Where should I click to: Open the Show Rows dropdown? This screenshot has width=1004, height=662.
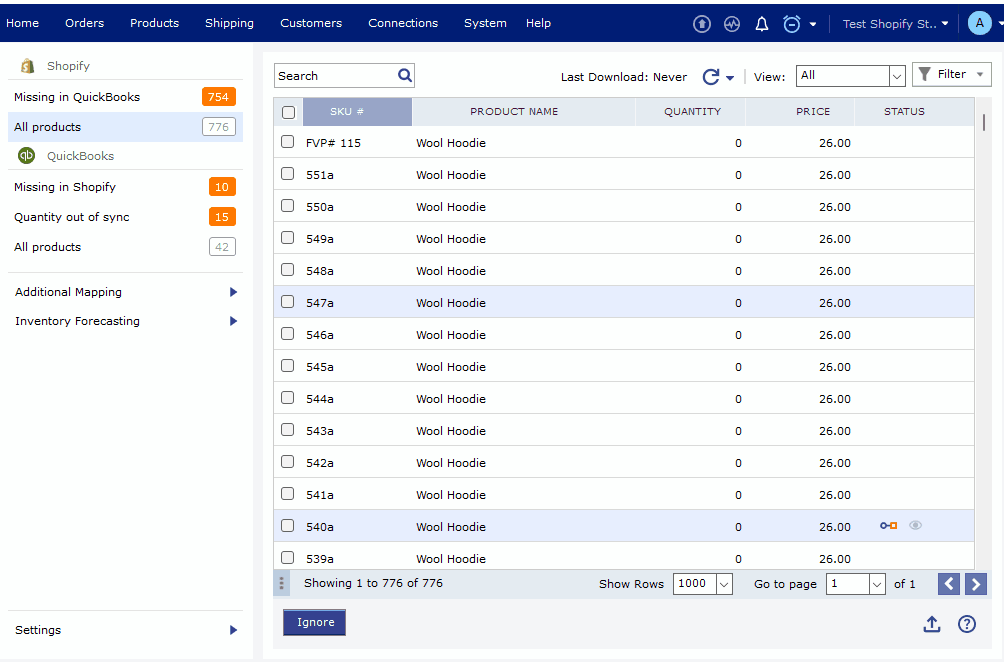(x=704, y=584)
